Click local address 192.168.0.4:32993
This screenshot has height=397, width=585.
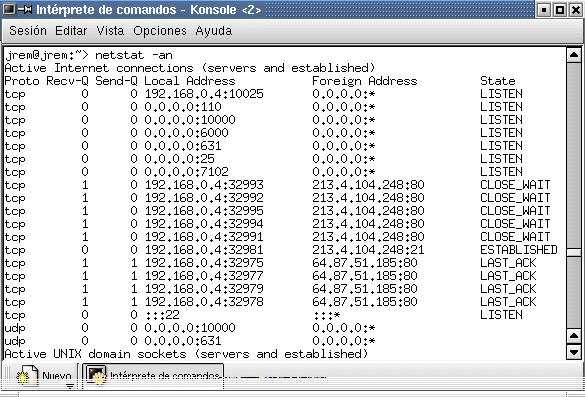(x=204, y=185)
